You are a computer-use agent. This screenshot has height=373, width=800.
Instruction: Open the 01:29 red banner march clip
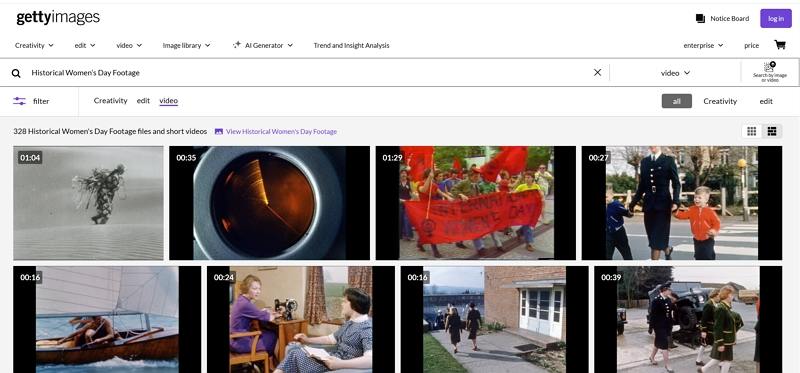(476, 203)
